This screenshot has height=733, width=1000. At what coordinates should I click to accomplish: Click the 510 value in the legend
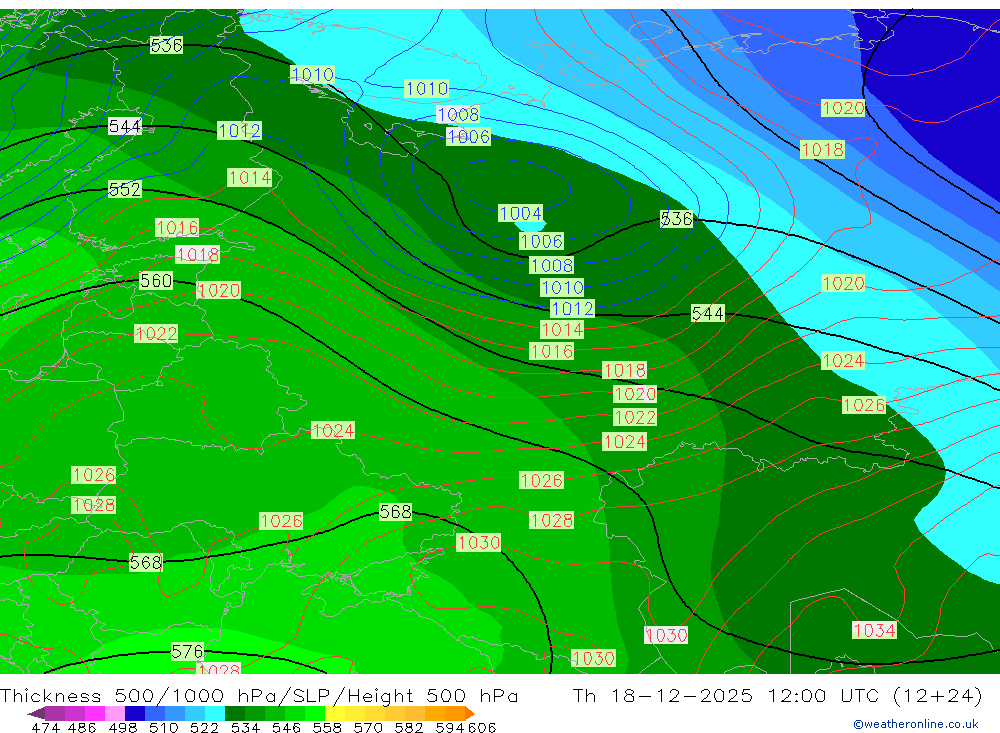tap(163, 727)
